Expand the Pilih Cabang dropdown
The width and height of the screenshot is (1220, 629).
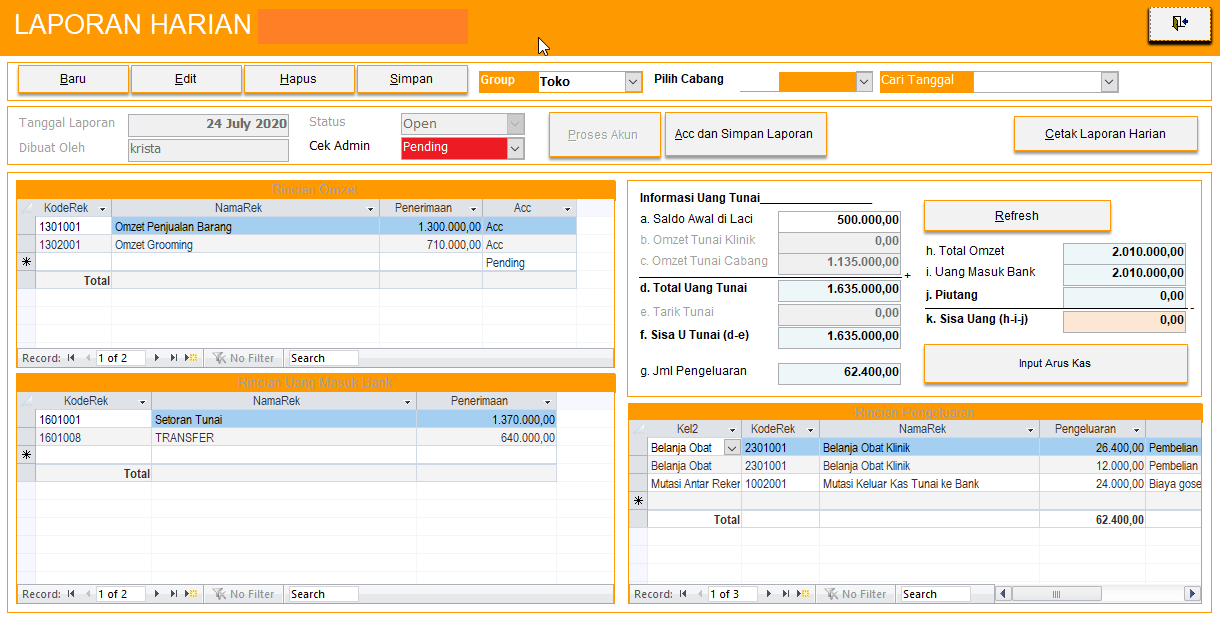(x=864, y=82)
